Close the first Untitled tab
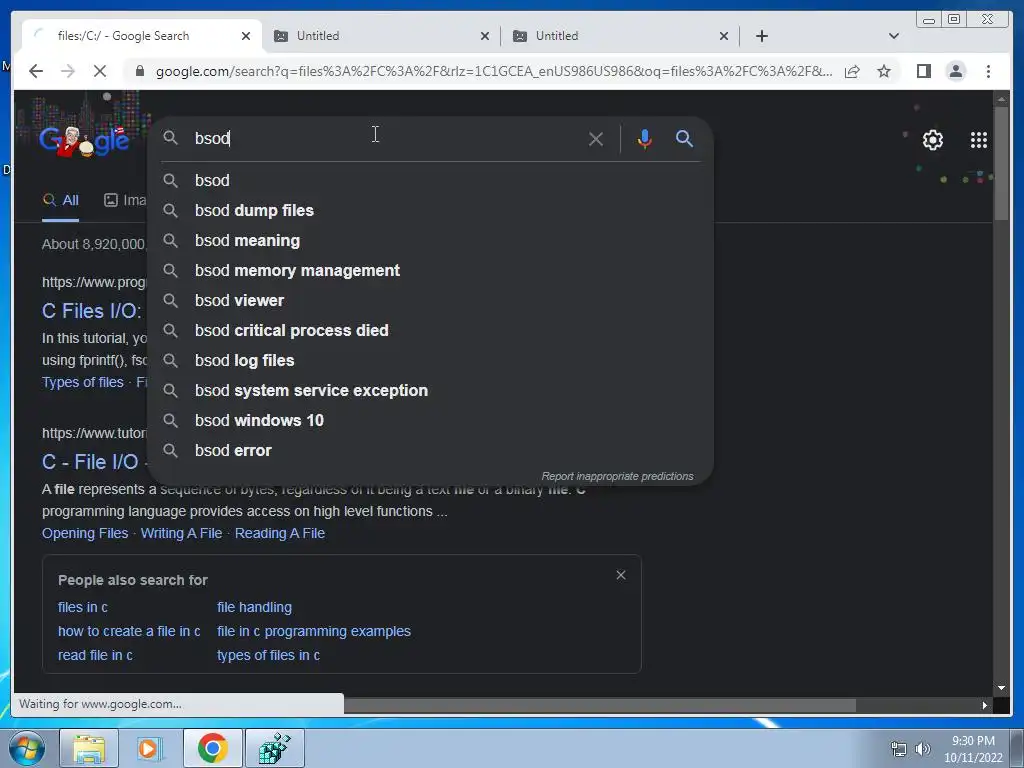The width and height of the screenshot is (1024, 768). (x=485, y=36)
